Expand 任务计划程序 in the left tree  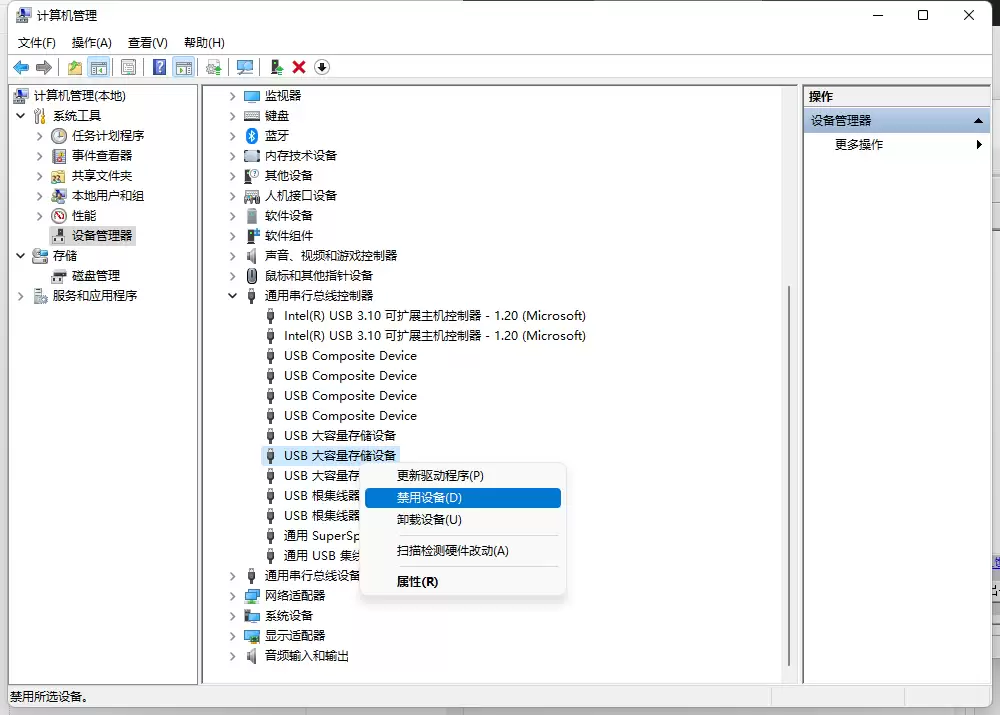point(40,136)
